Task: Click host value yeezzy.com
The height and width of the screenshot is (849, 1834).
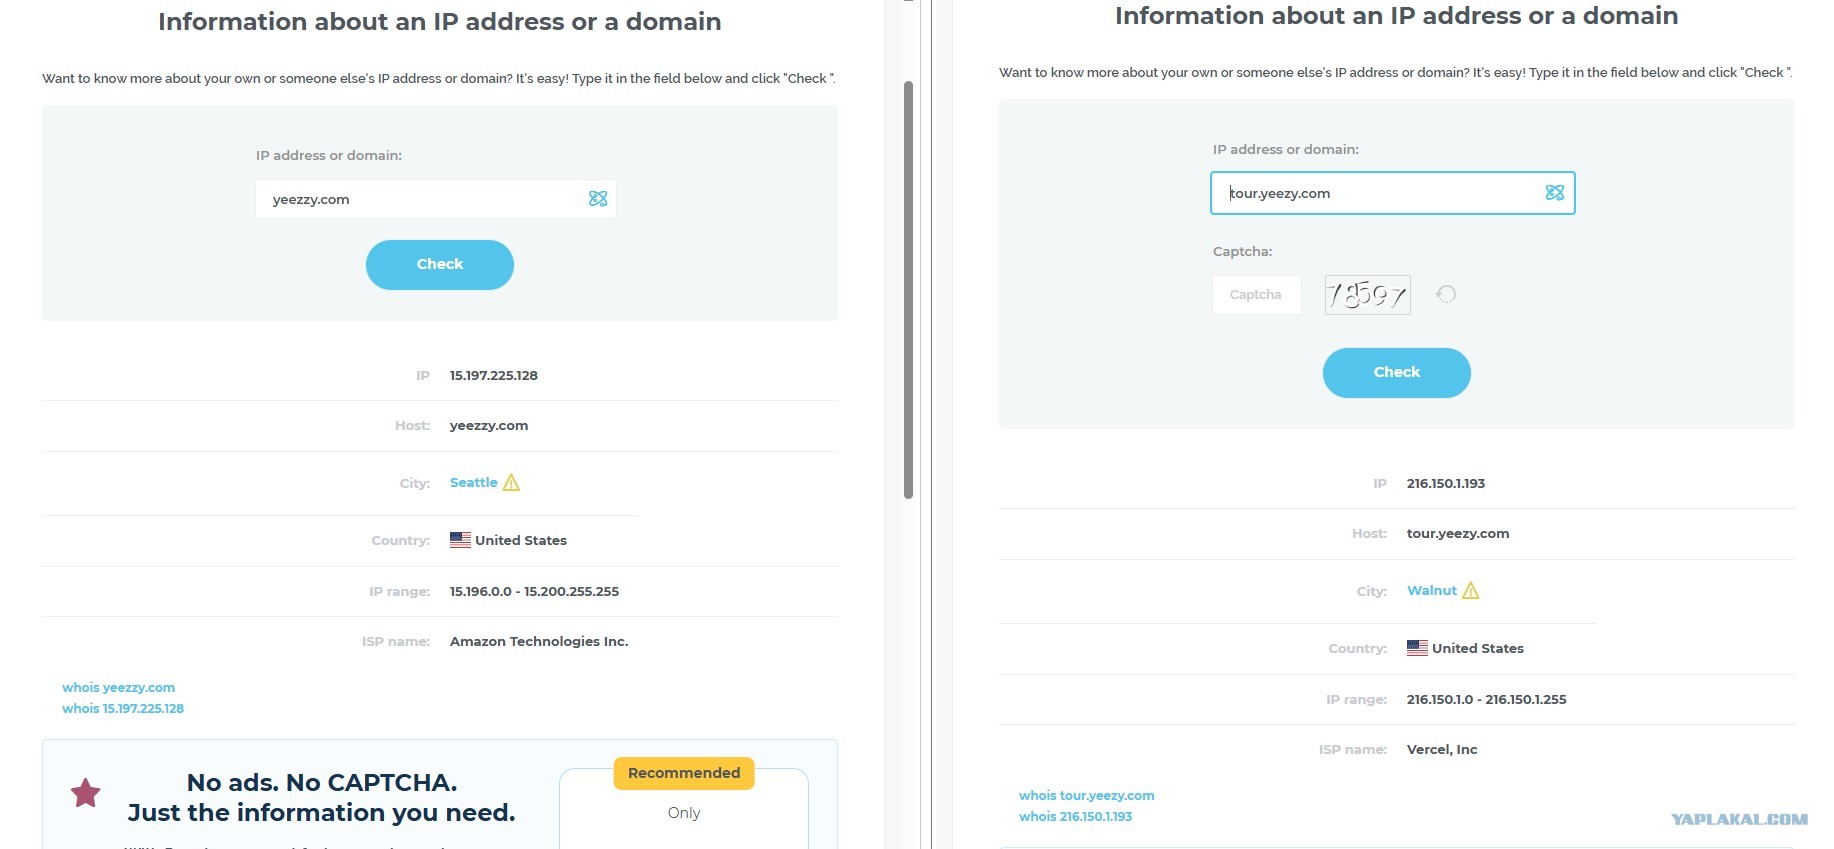Action: pos(489,426)
